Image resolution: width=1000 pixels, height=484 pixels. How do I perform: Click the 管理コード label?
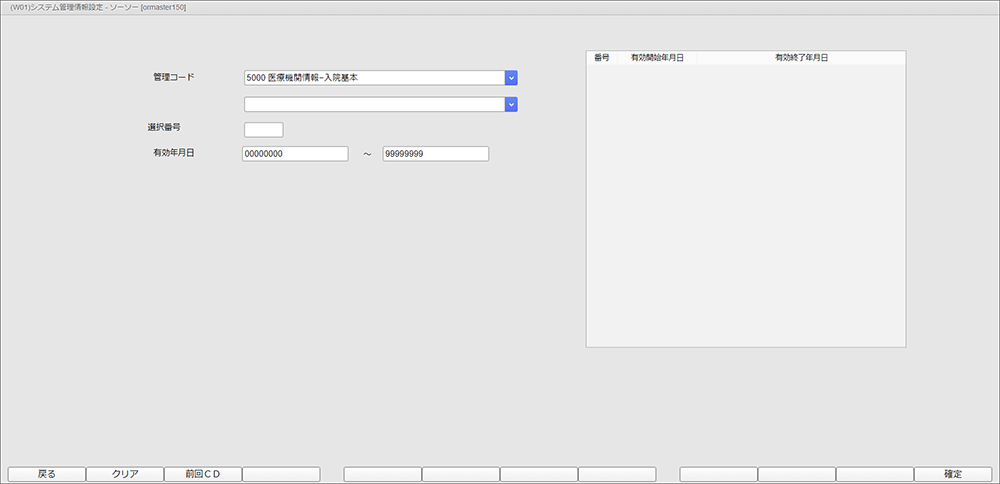pyautogui.click(x=174, y=77)
